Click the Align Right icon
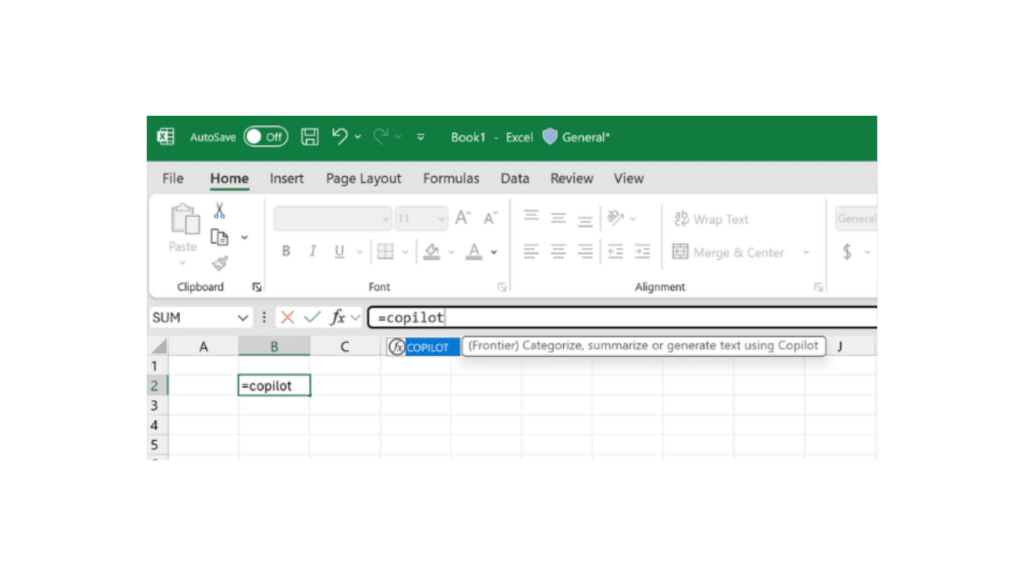Viewport: 1024px width, 576px height. 585,251
